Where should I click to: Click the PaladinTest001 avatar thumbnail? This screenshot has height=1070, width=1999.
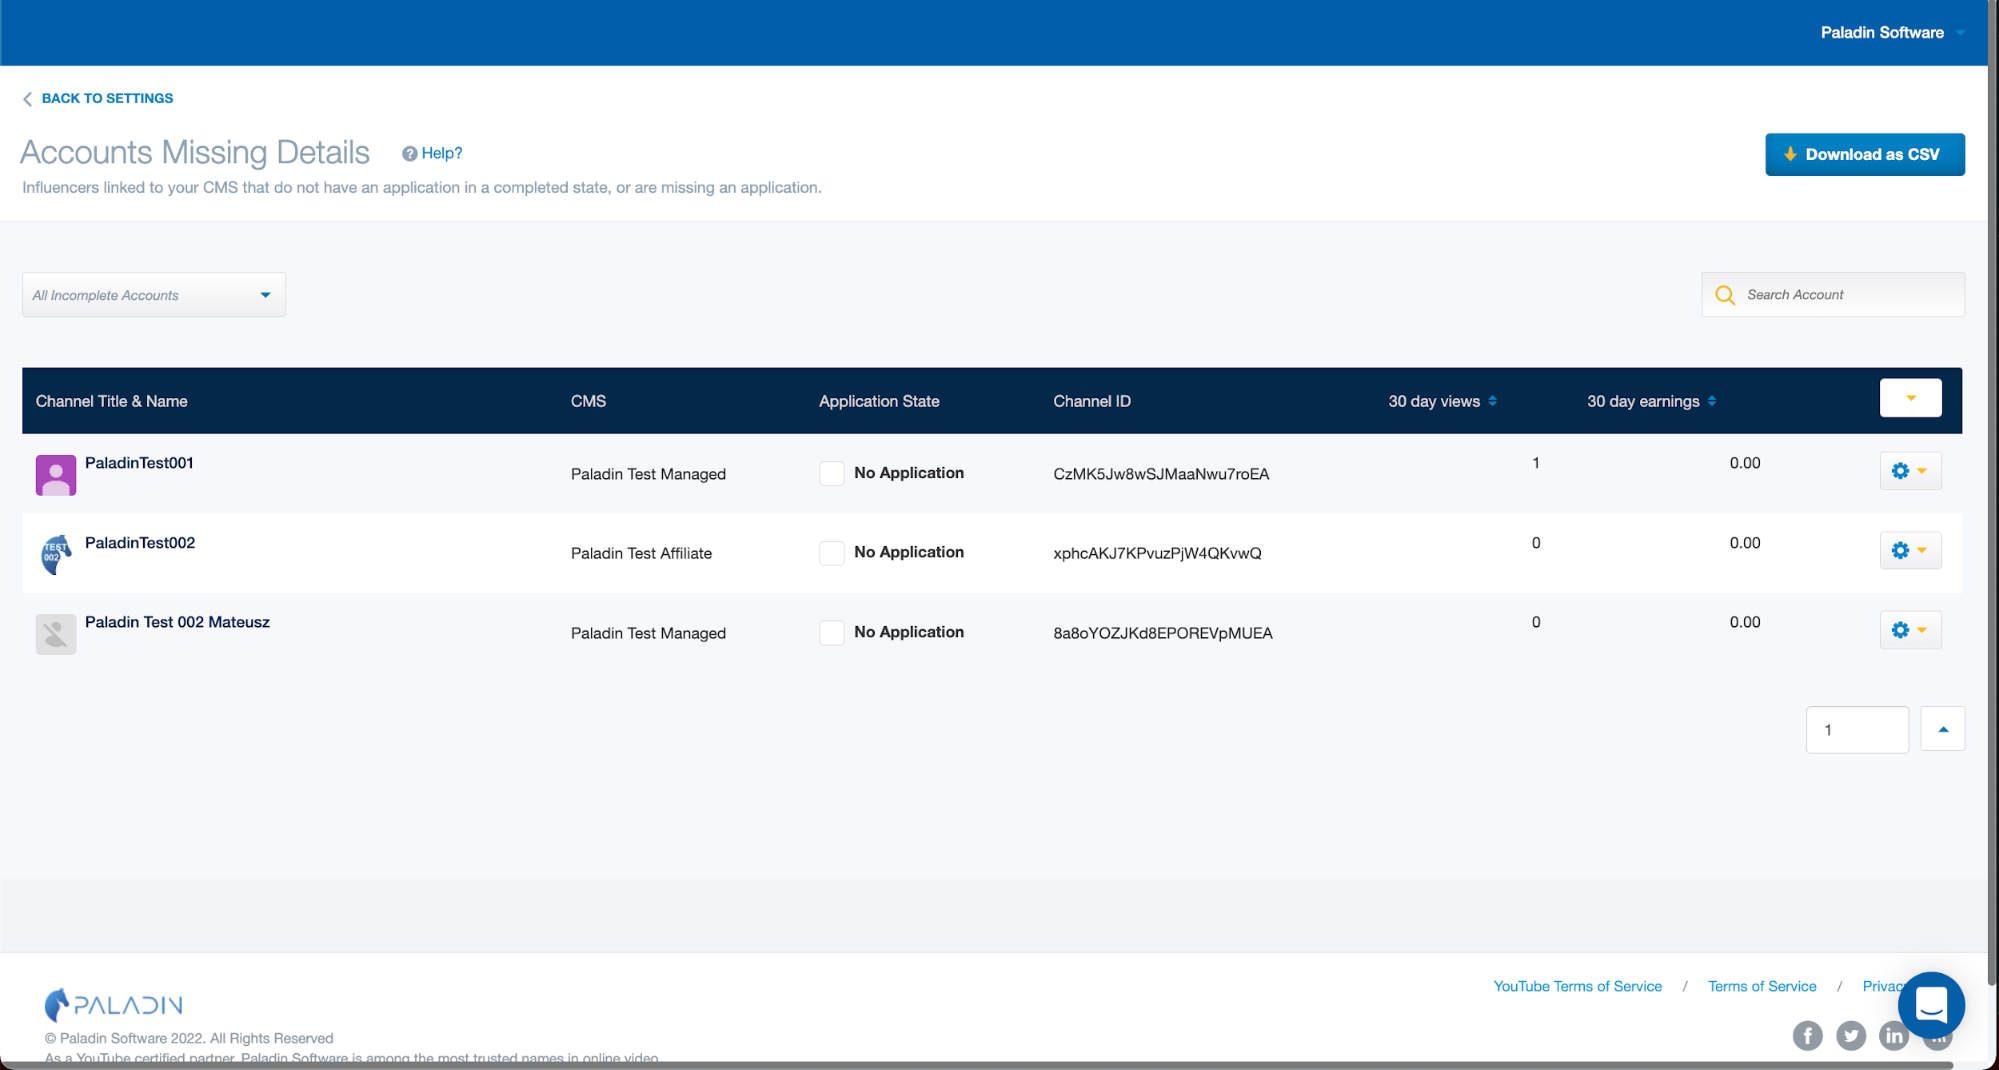coord(56,475)
